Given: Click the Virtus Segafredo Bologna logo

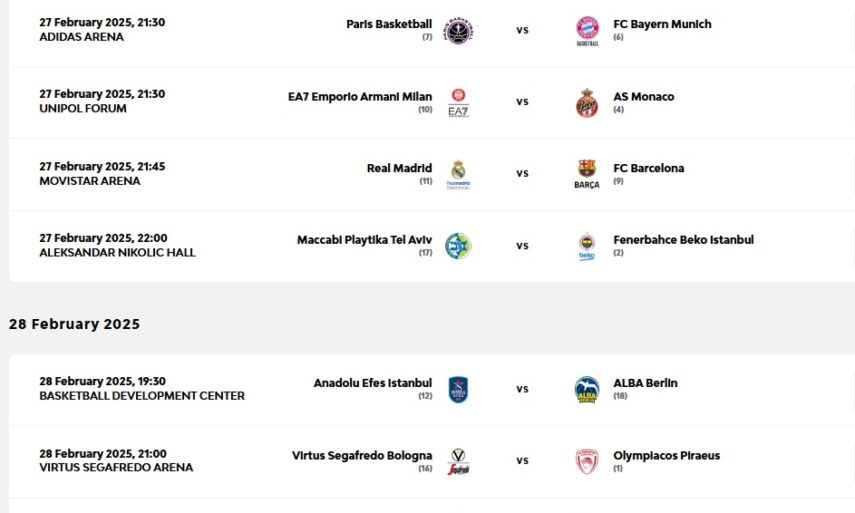Looking at the screenshot, I should pyautogui.click(x=458, y=461).
